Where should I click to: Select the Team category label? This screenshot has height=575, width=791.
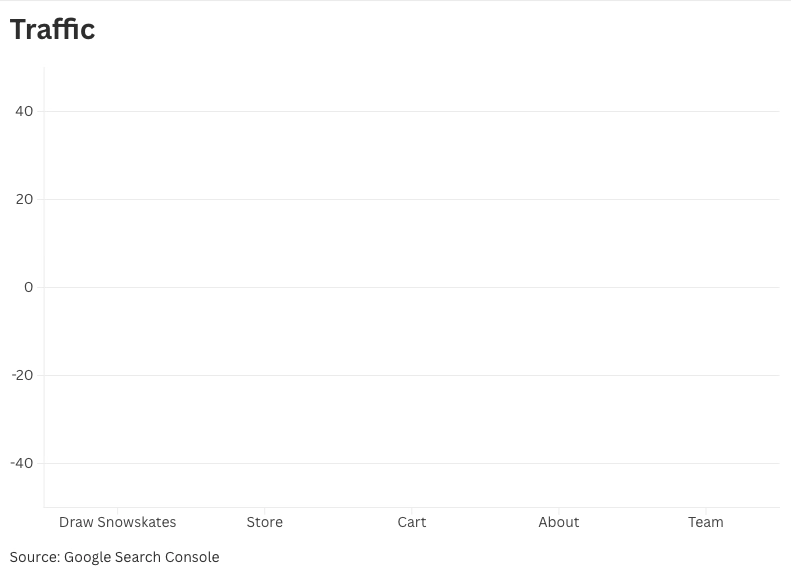706,522
